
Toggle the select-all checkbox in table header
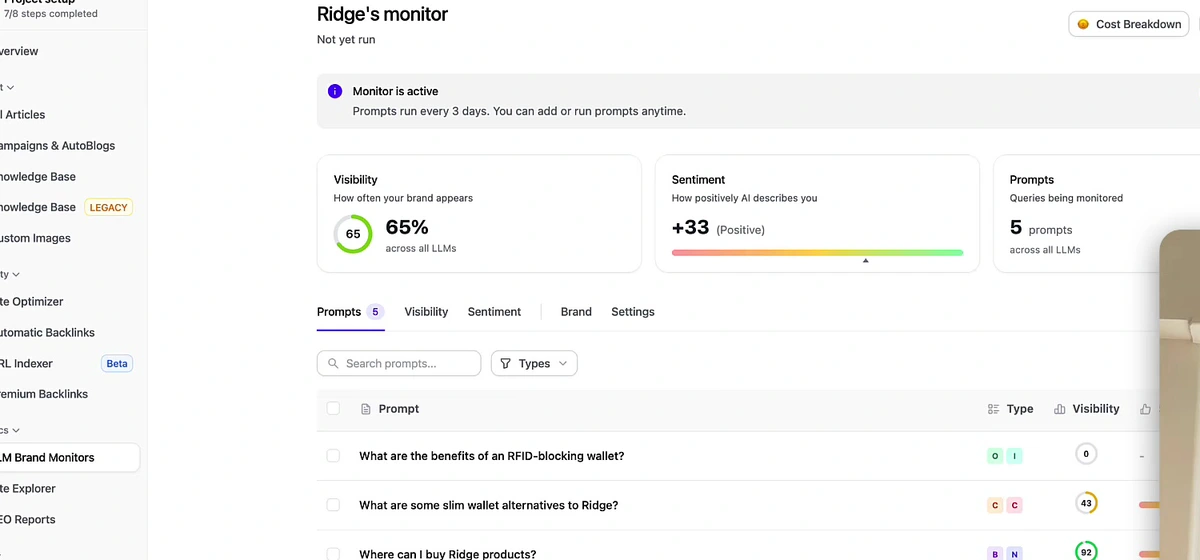(x=333, y=408)
